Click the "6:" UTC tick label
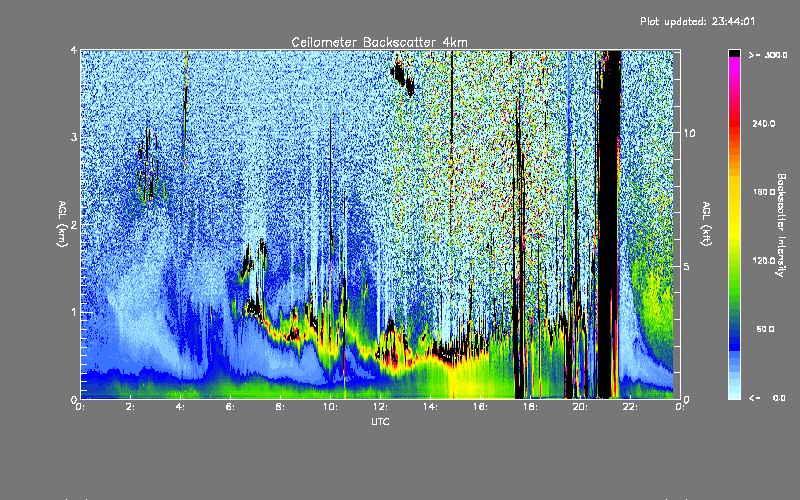This screenshot has height=500, width=800. coord(230,407)
